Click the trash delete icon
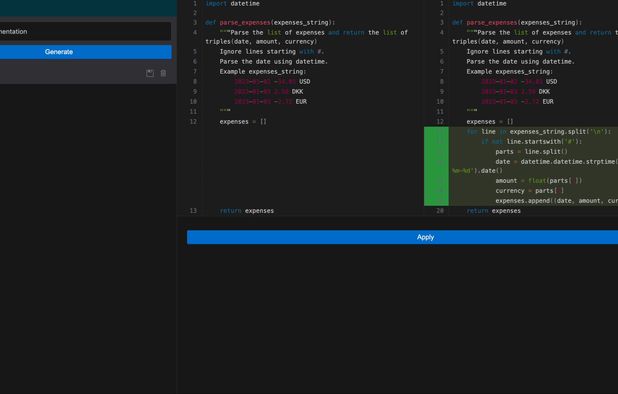Image resolution: width=618 pixels, height=394 pixels. [x=163, y=73]
